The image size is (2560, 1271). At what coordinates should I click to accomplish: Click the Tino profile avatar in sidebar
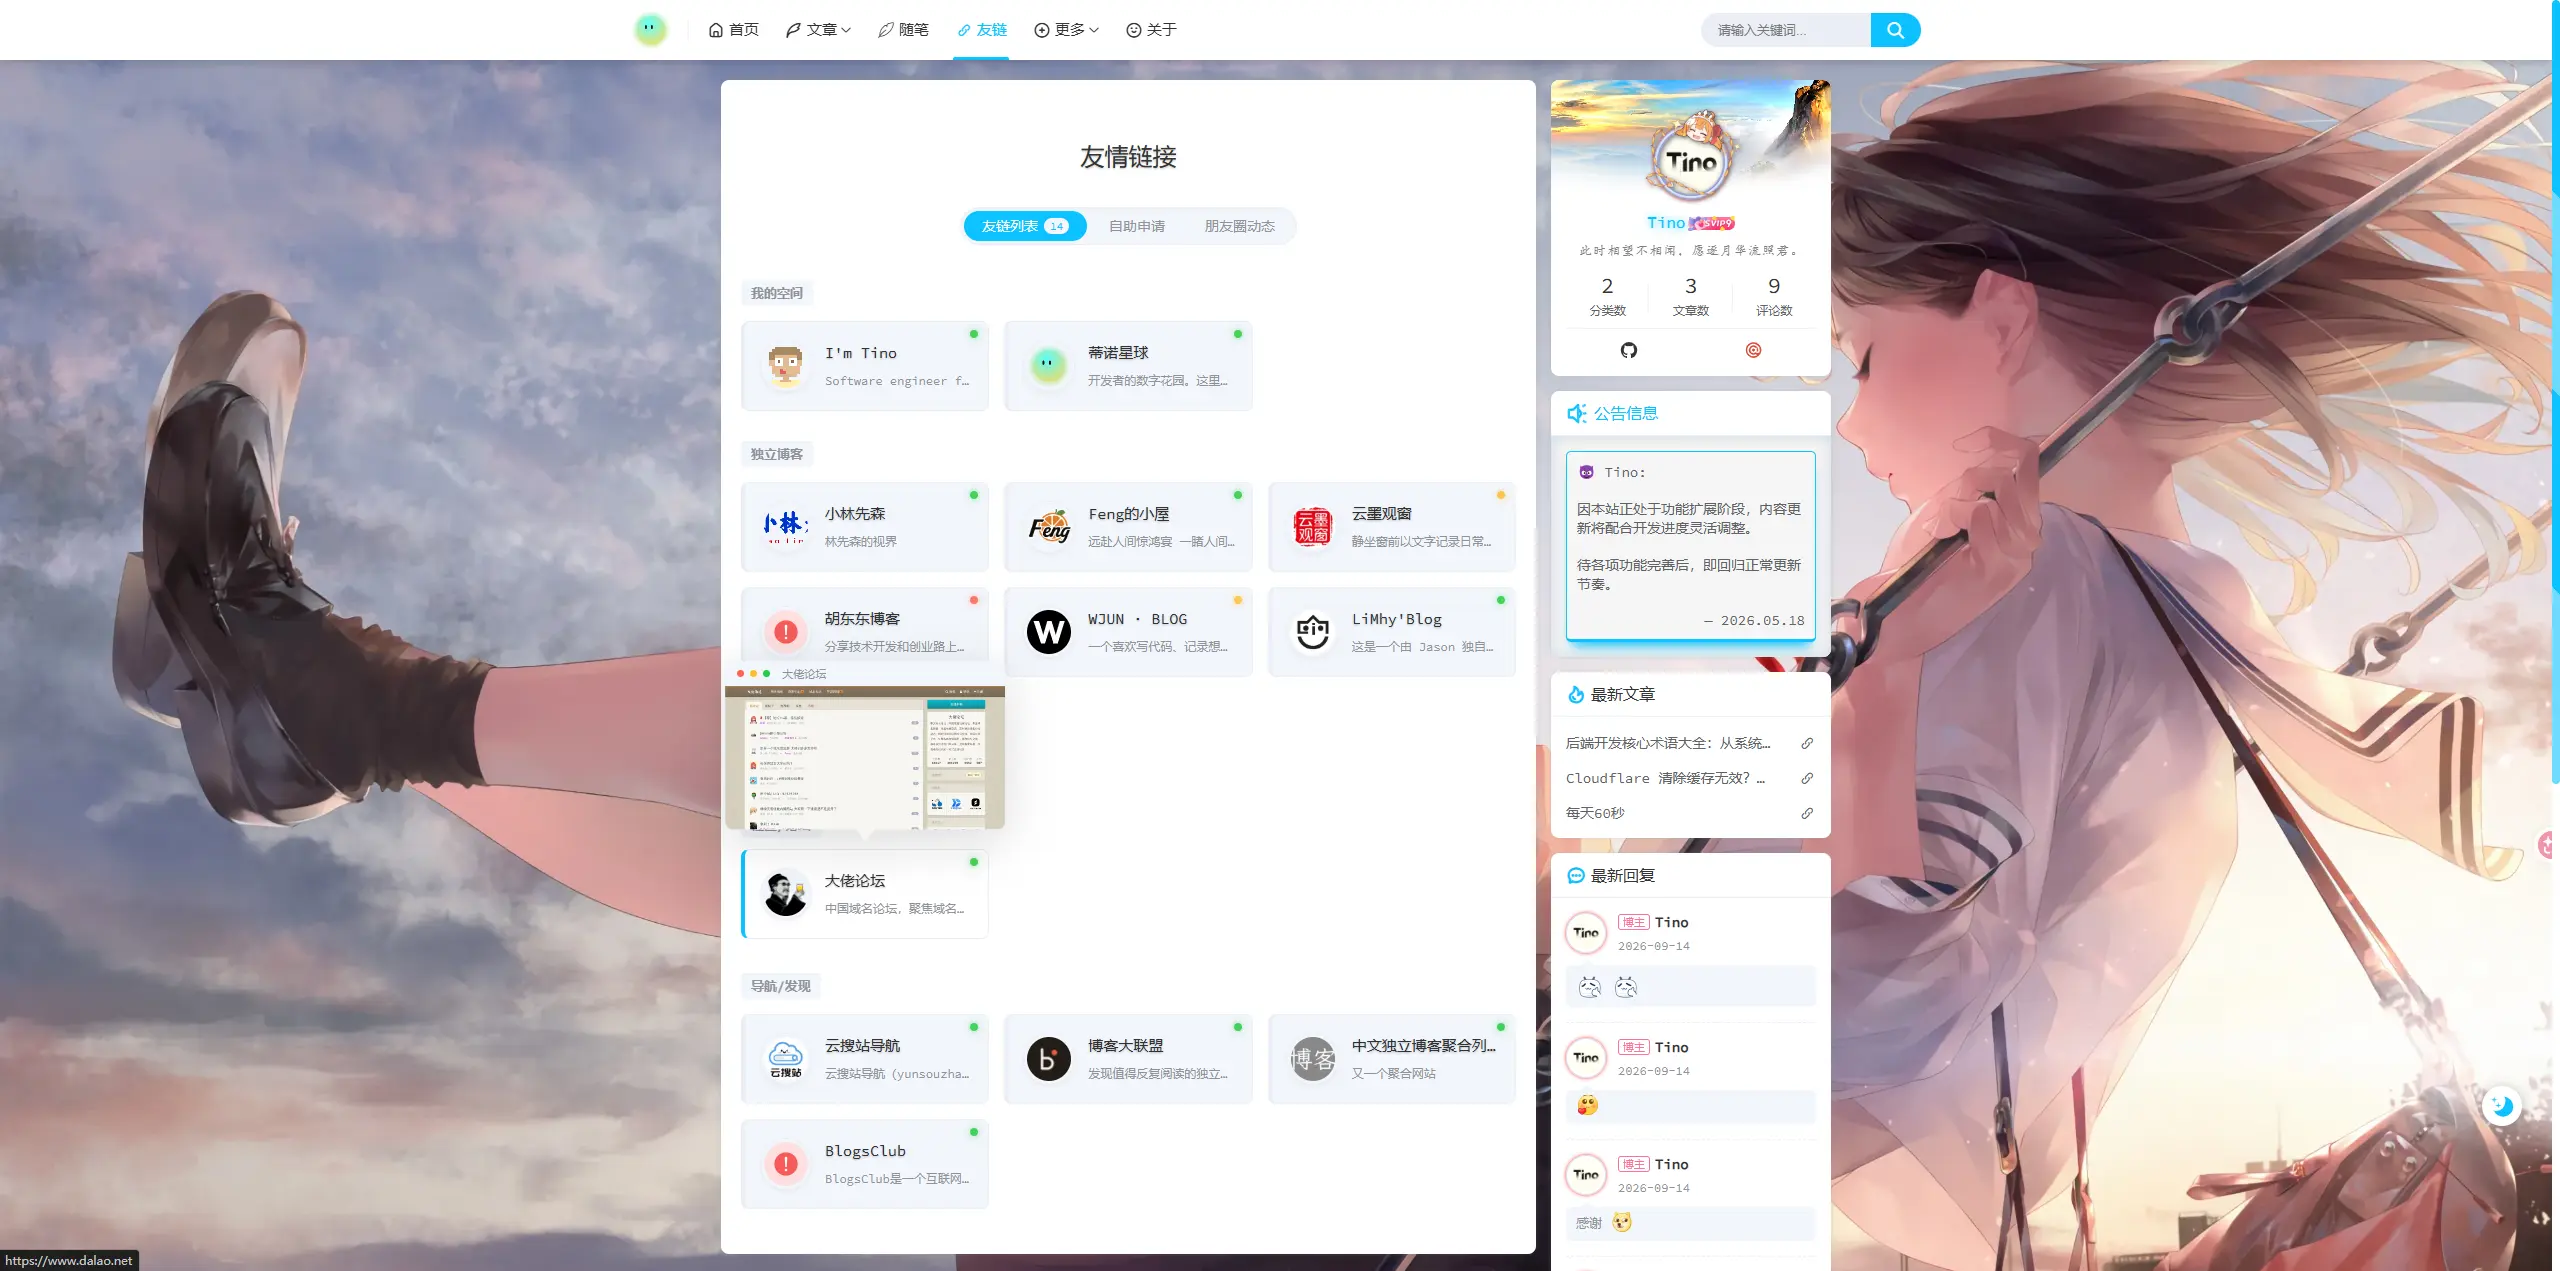(x=1690, y=160)
